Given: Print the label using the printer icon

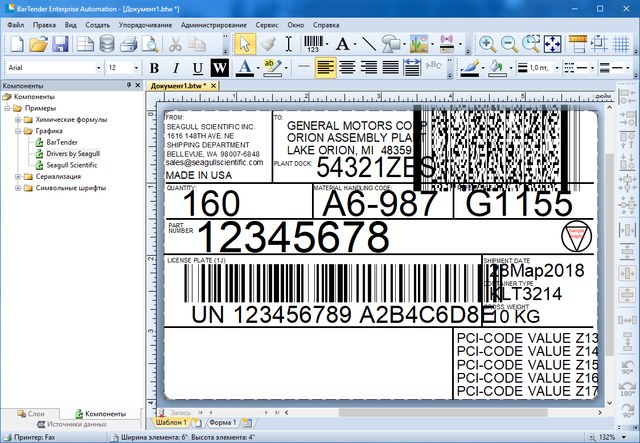Looking at the screenshot, I should 129,44.
